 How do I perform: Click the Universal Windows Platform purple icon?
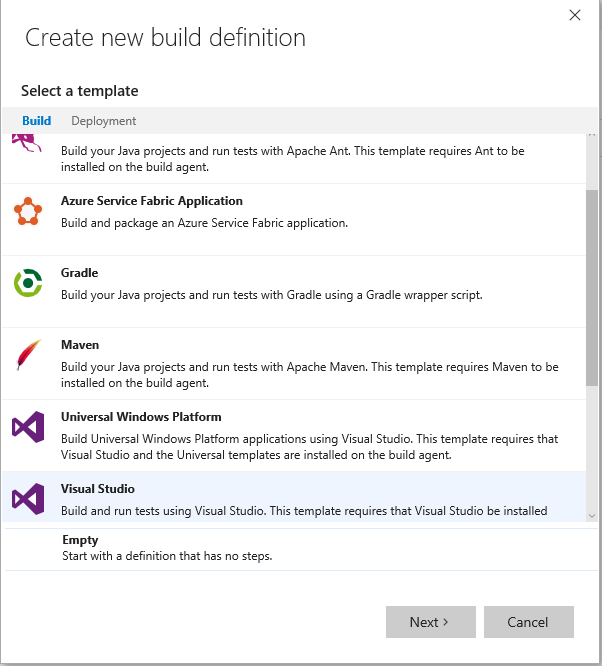[x=28, y=427]
